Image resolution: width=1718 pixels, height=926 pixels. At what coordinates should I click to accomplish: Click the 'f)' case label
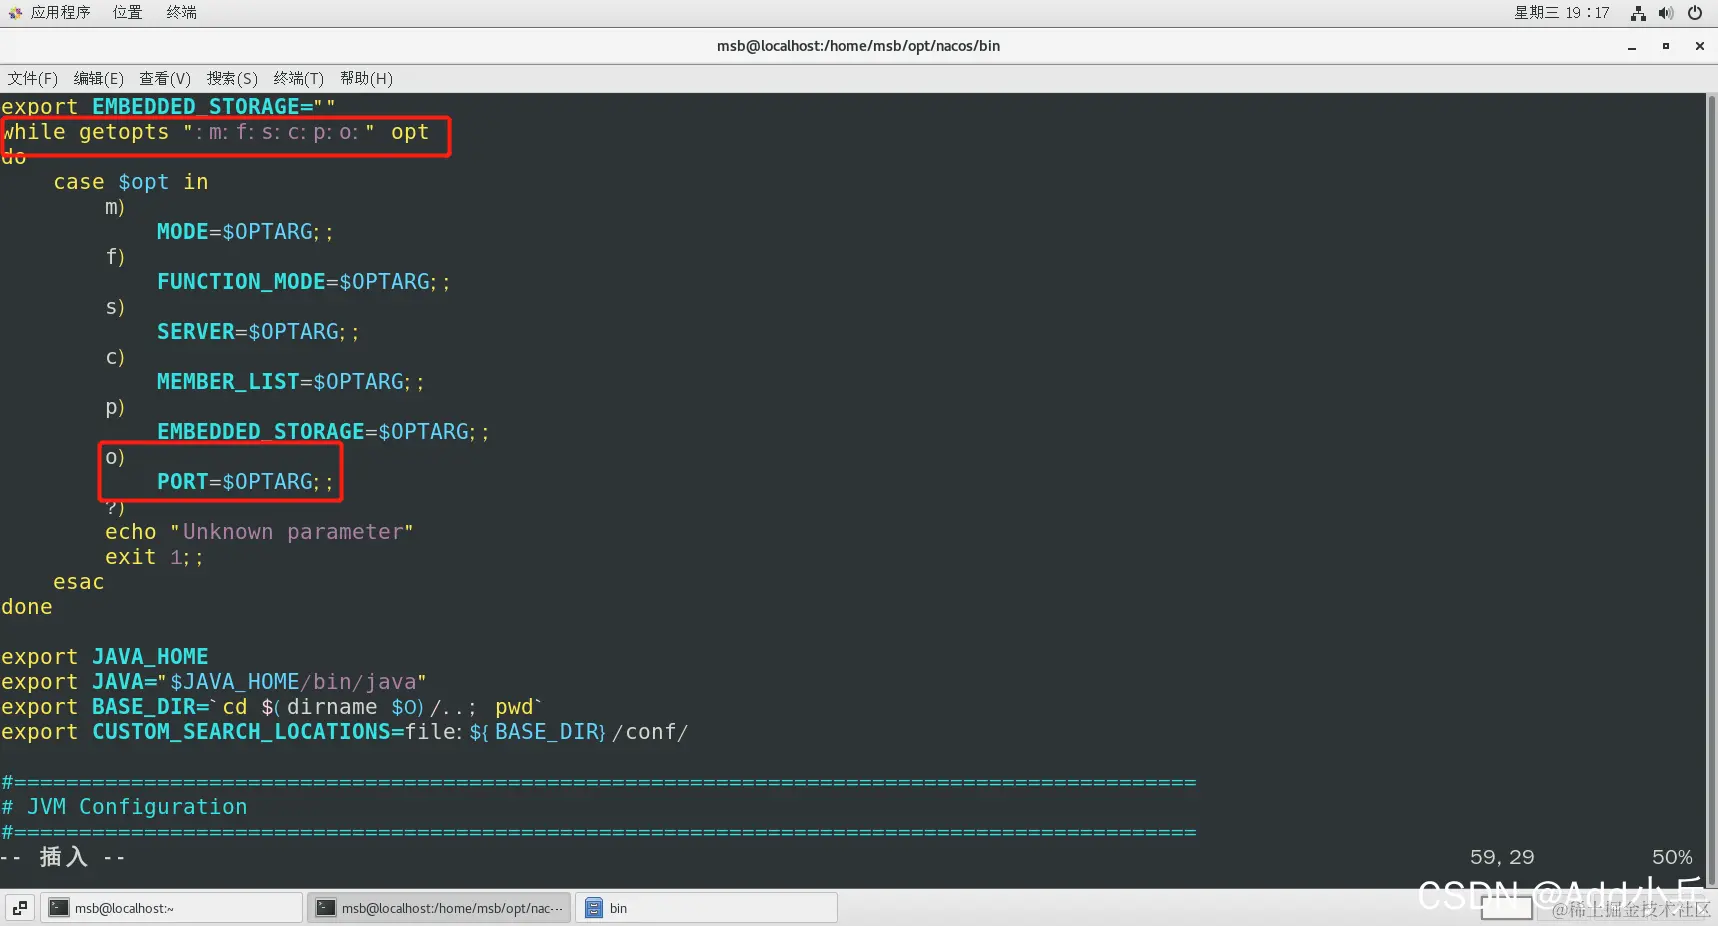tap(115, 257)
